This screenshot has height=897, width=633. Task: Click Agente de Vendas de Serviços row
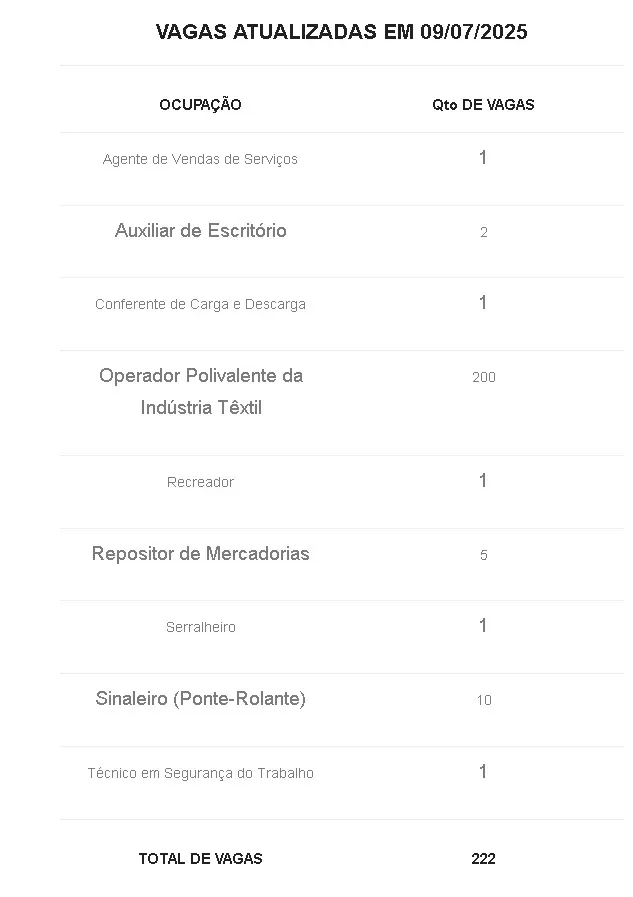(x=200, y=159)
